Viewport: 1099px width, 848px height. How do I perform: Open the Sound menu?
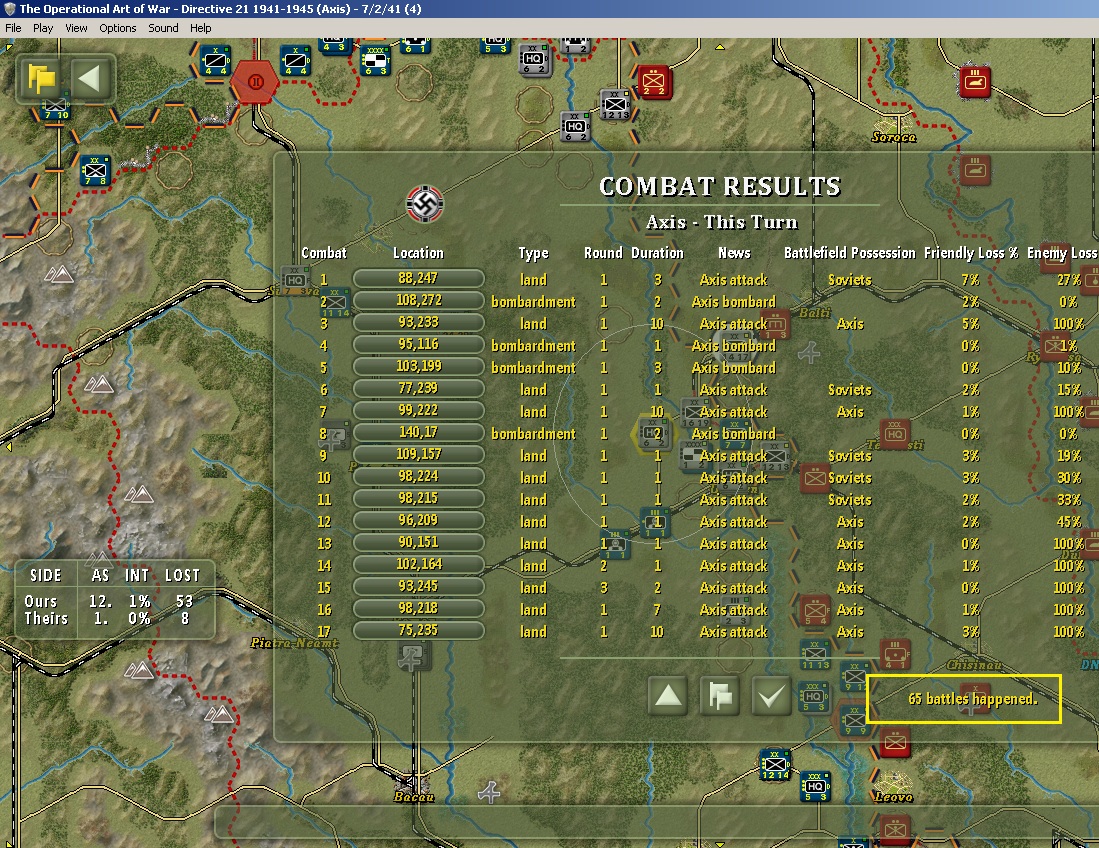163,28
